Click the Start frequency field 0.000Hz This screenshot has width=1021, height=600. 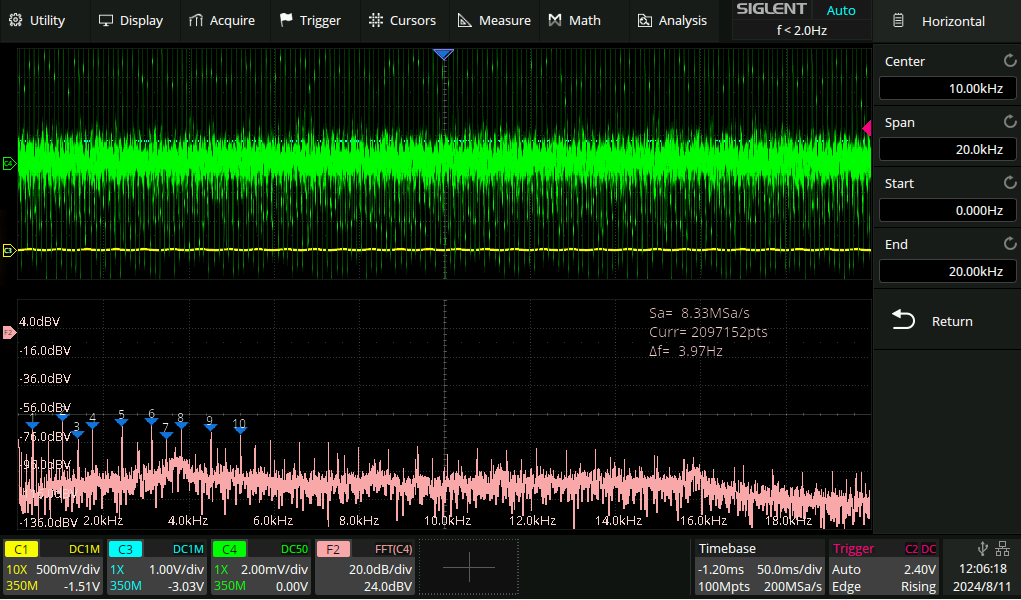point(946,211)
